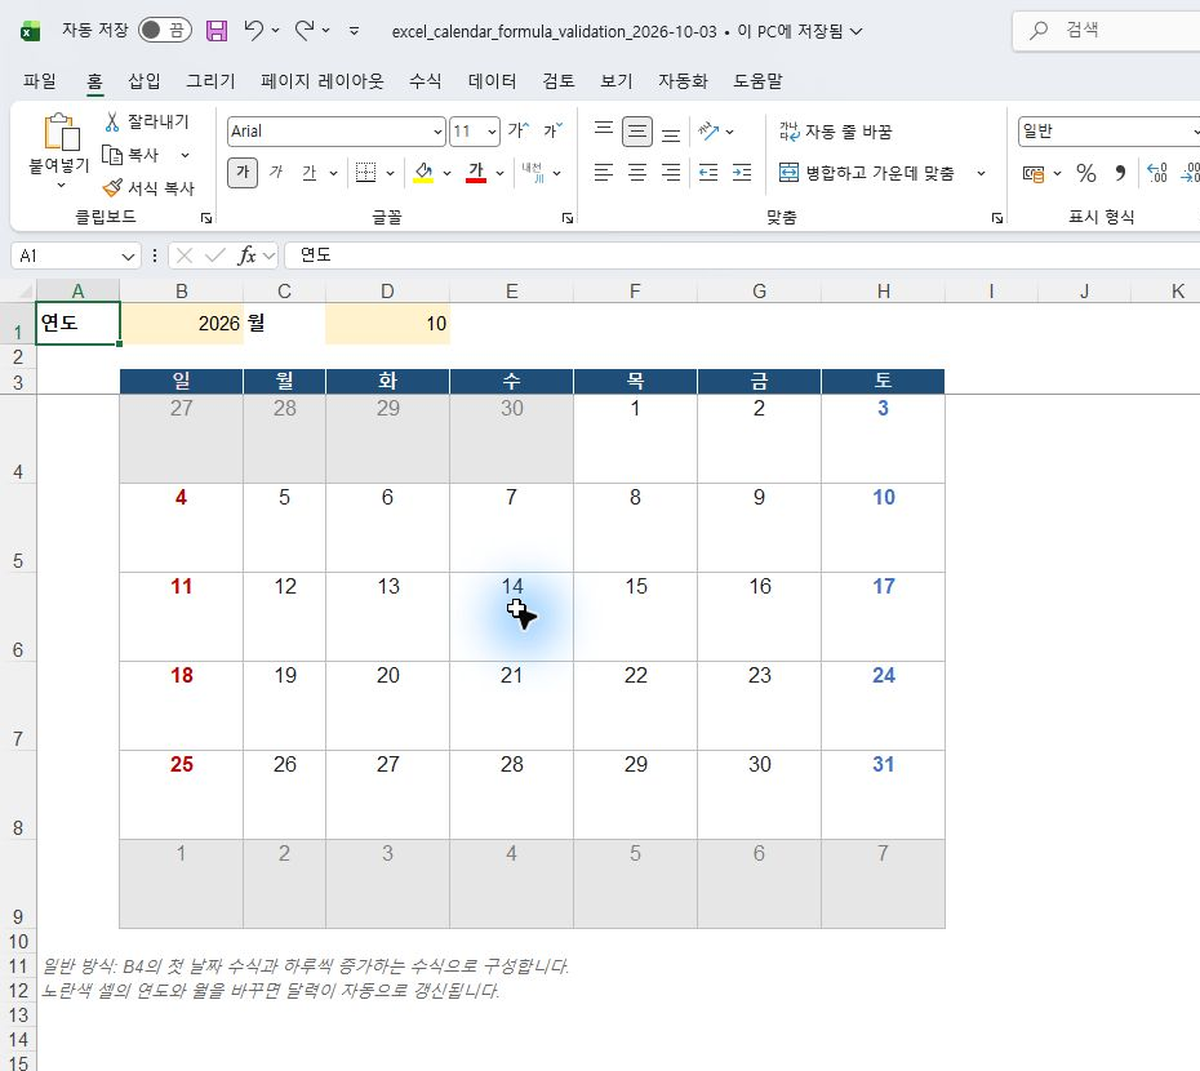
Task: Open number format (일반) combo box
Action: [x=1108, y=131]
